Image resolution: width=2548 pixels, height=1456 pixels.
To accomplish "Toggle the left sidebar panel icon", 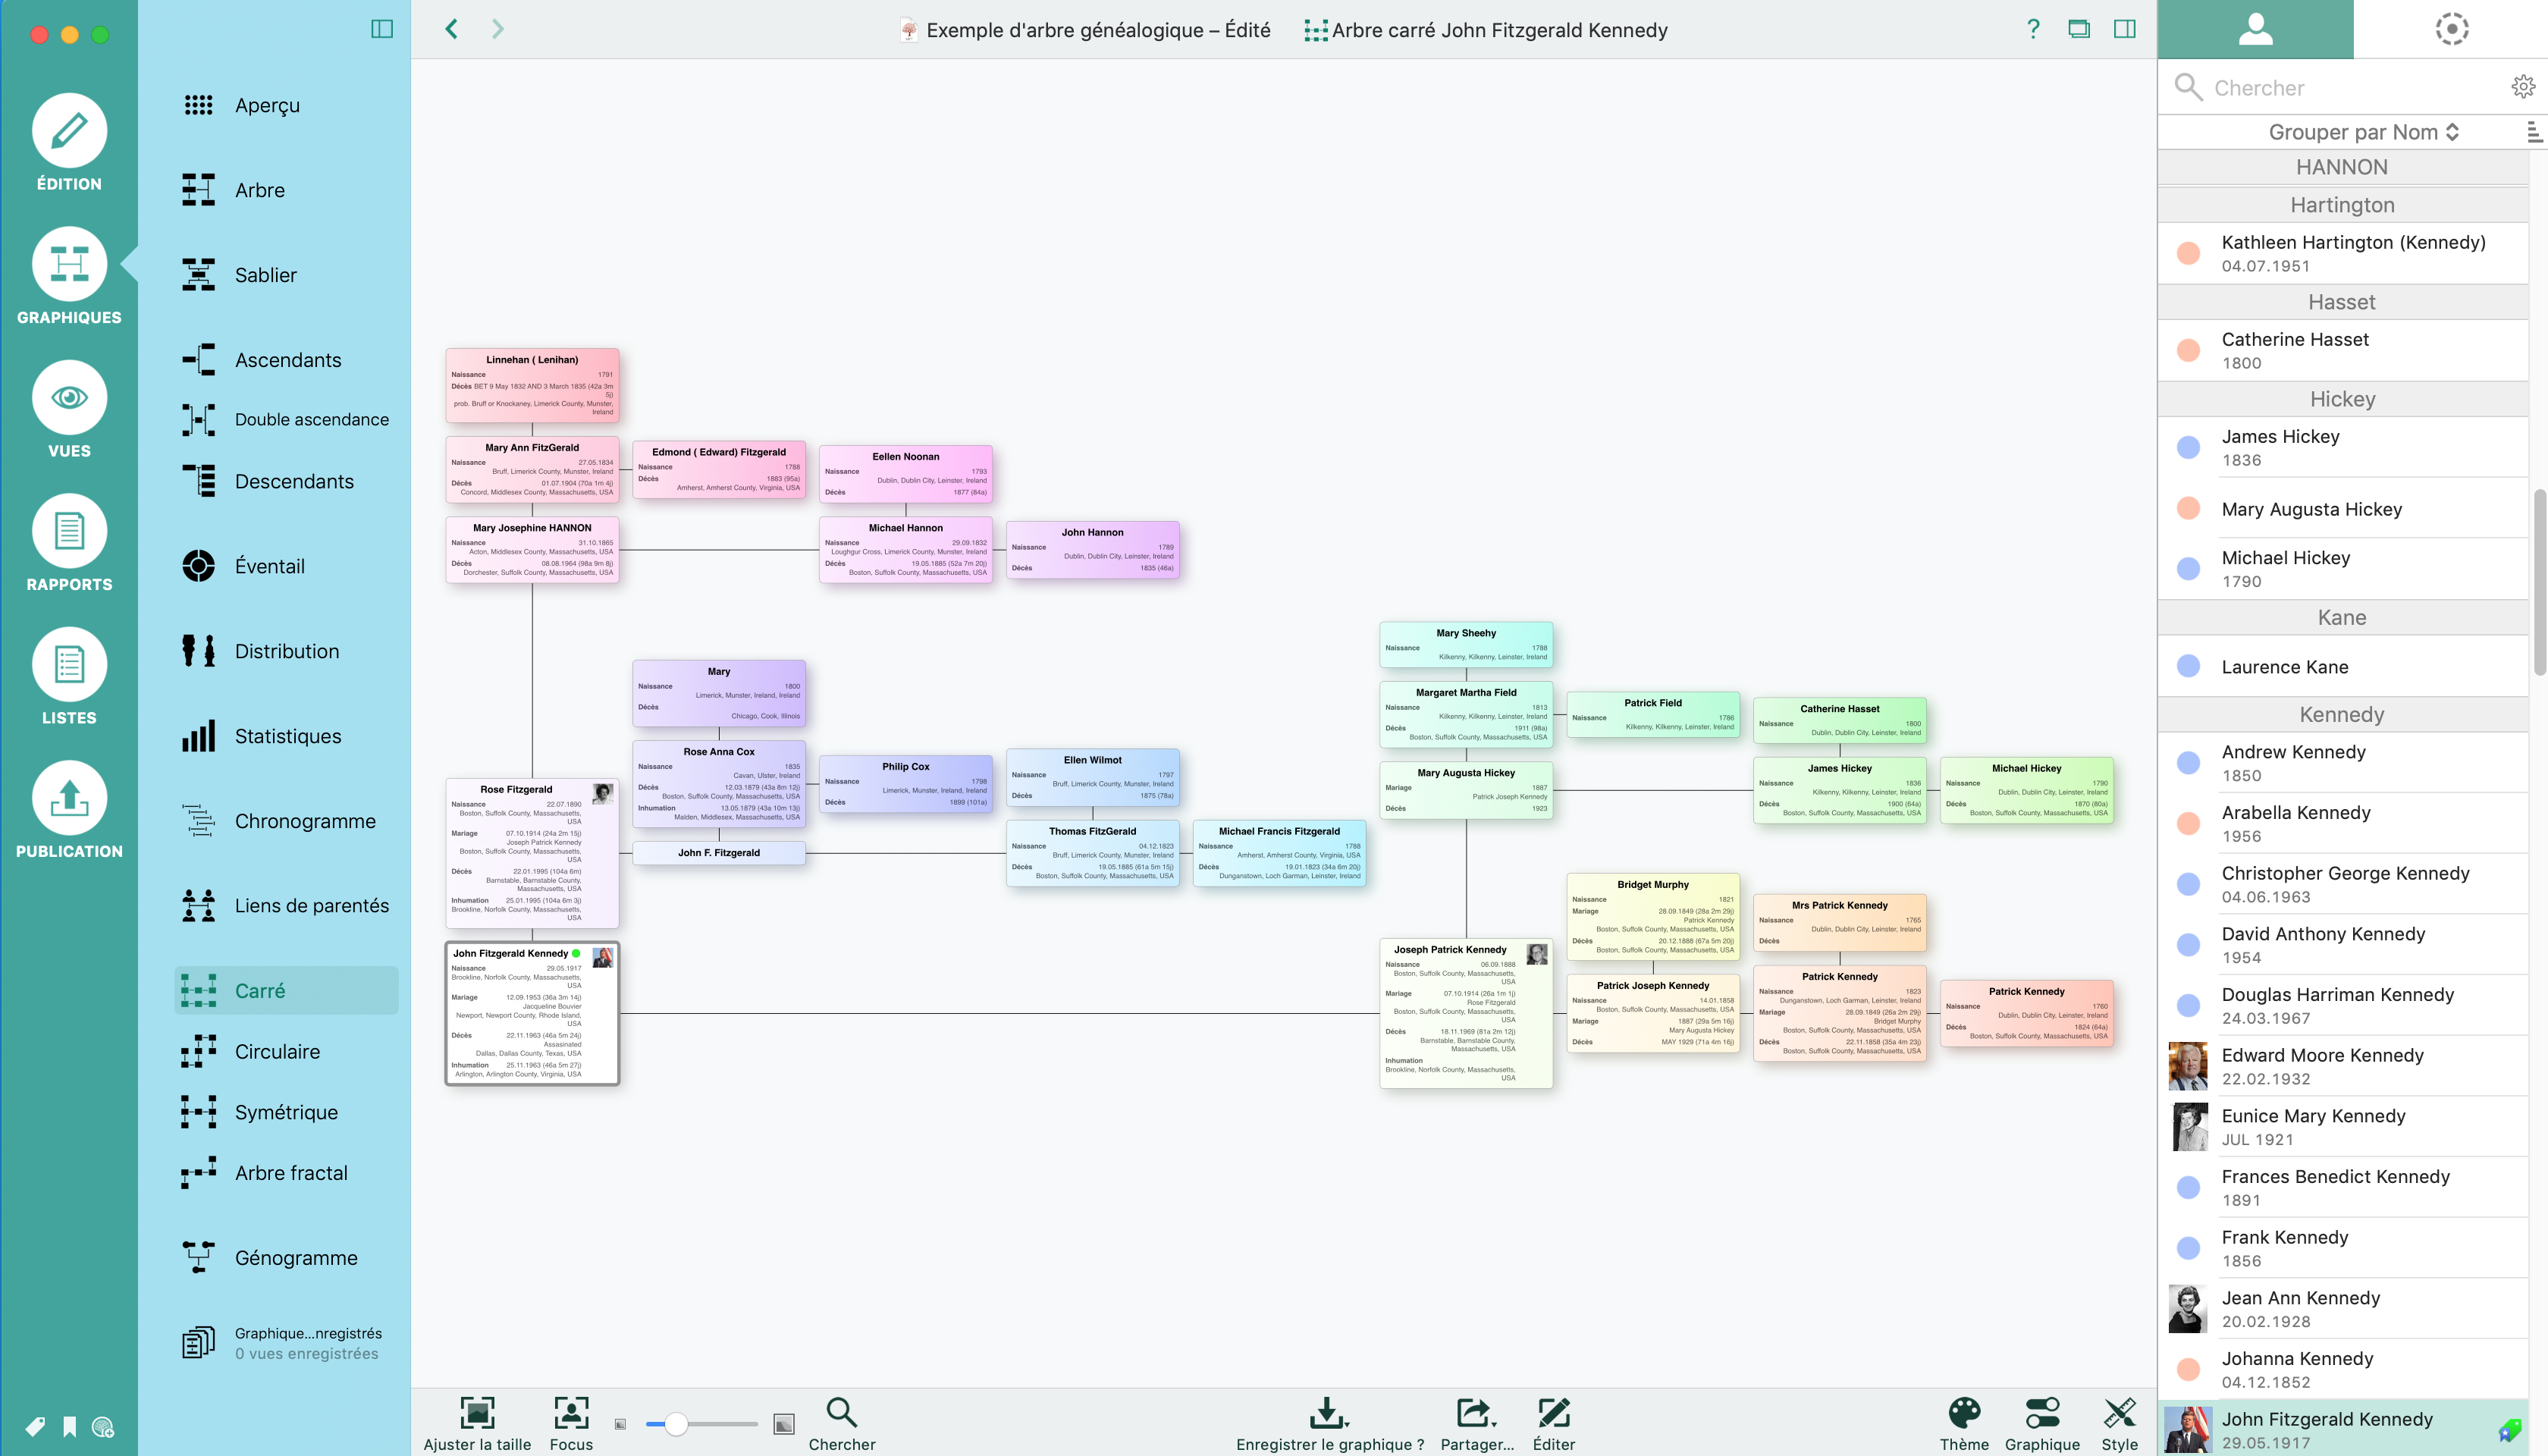I will (x=382, y=29).
